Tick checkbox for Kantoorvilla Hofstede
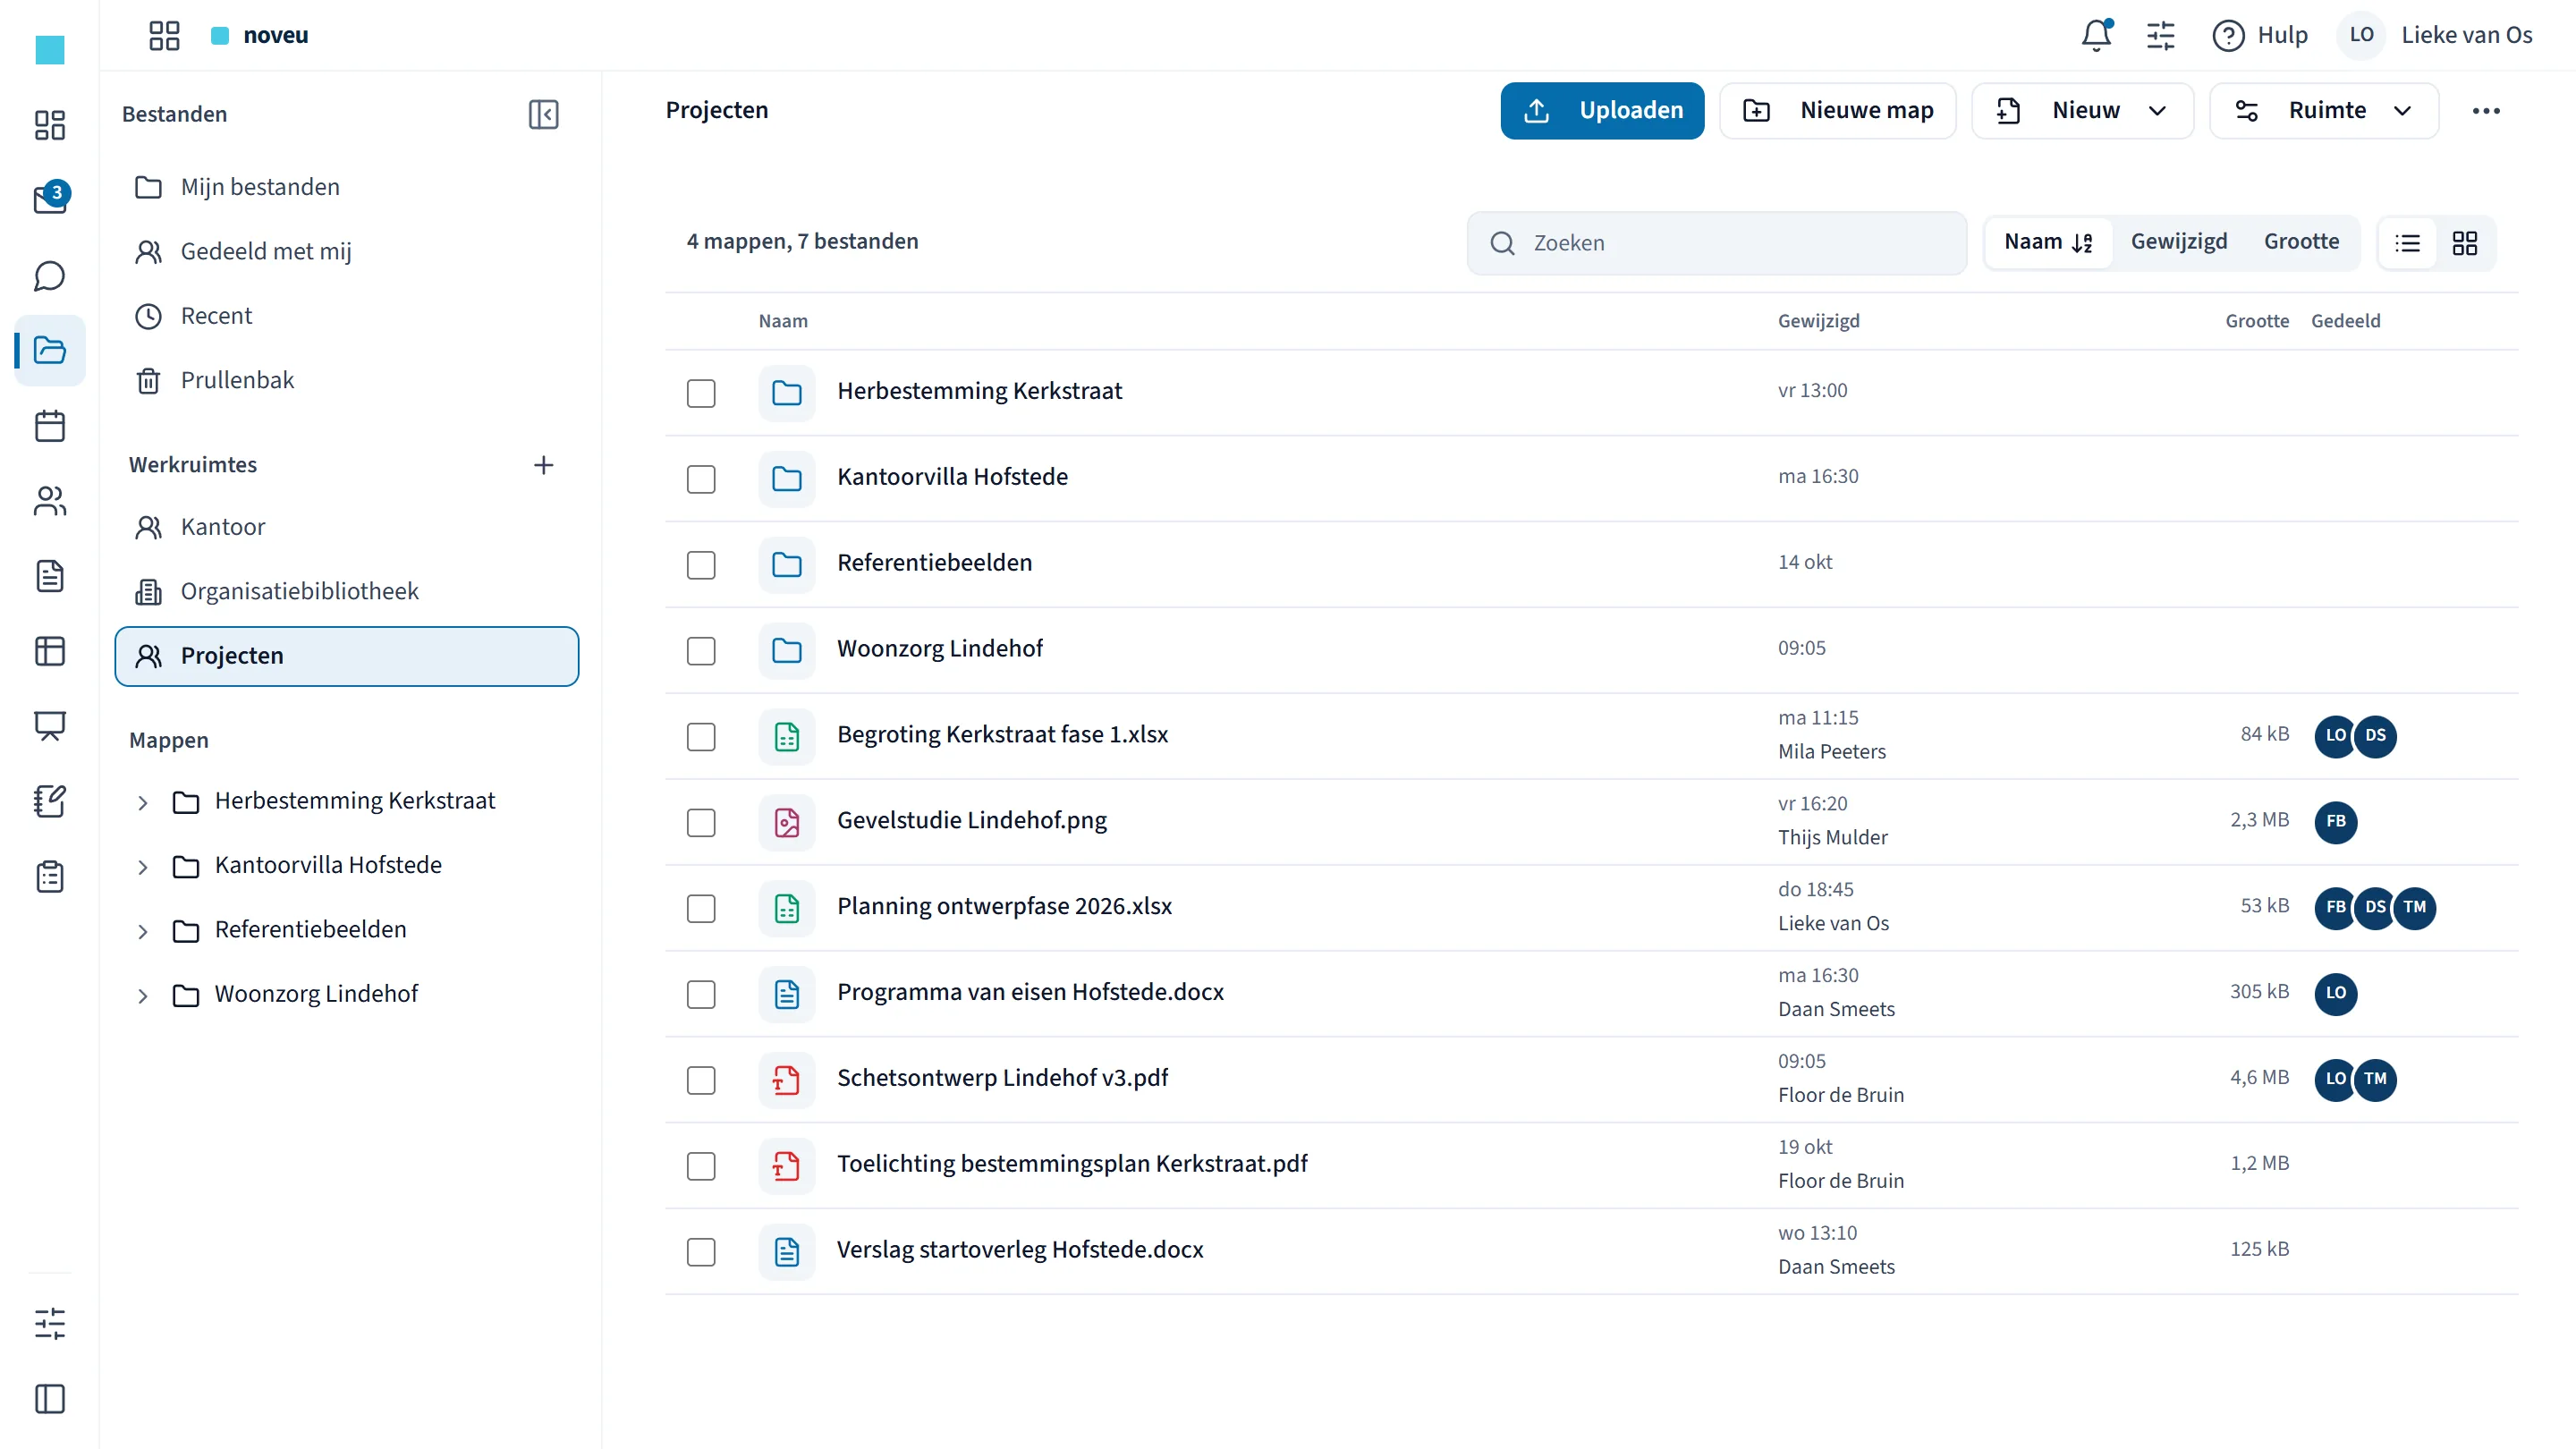 (x=701, y=479)
